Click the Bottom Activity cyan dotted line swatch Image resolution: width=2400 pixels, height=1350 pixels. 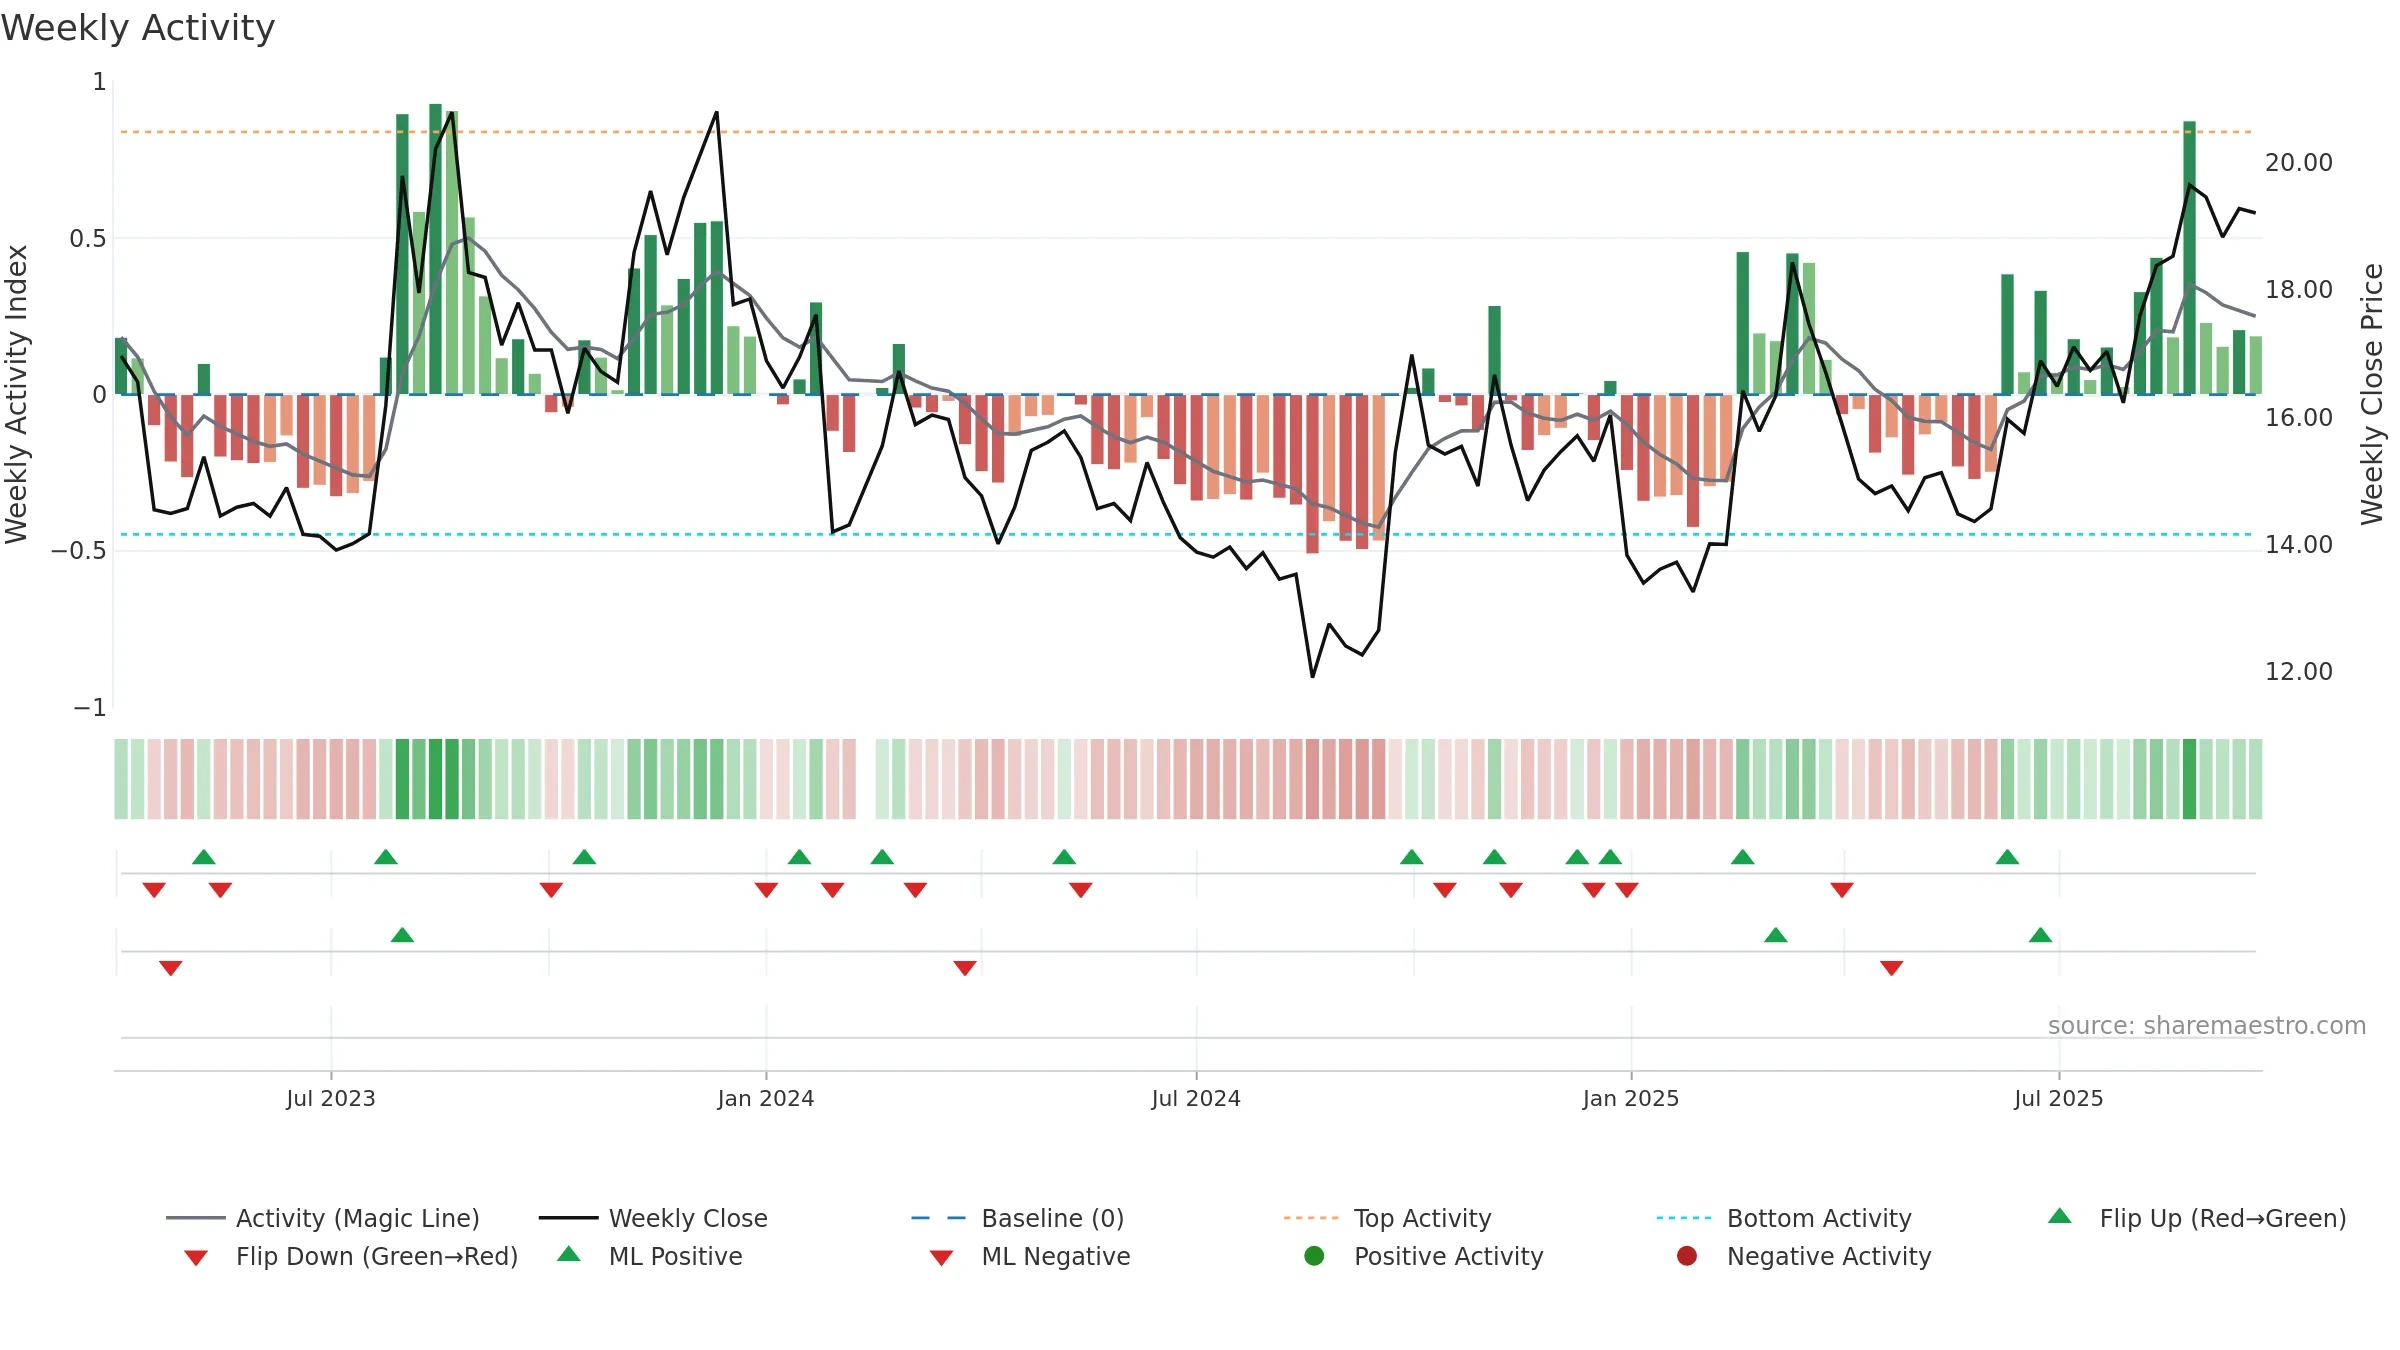click(x=1684, y=1218)
